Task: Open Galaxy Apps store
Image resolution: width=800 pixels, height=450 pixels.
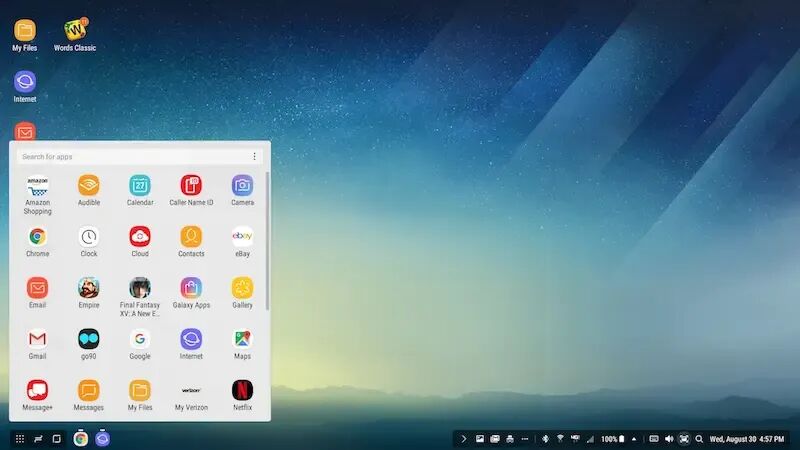Action: pyautogui.click(x=191, y=293)
